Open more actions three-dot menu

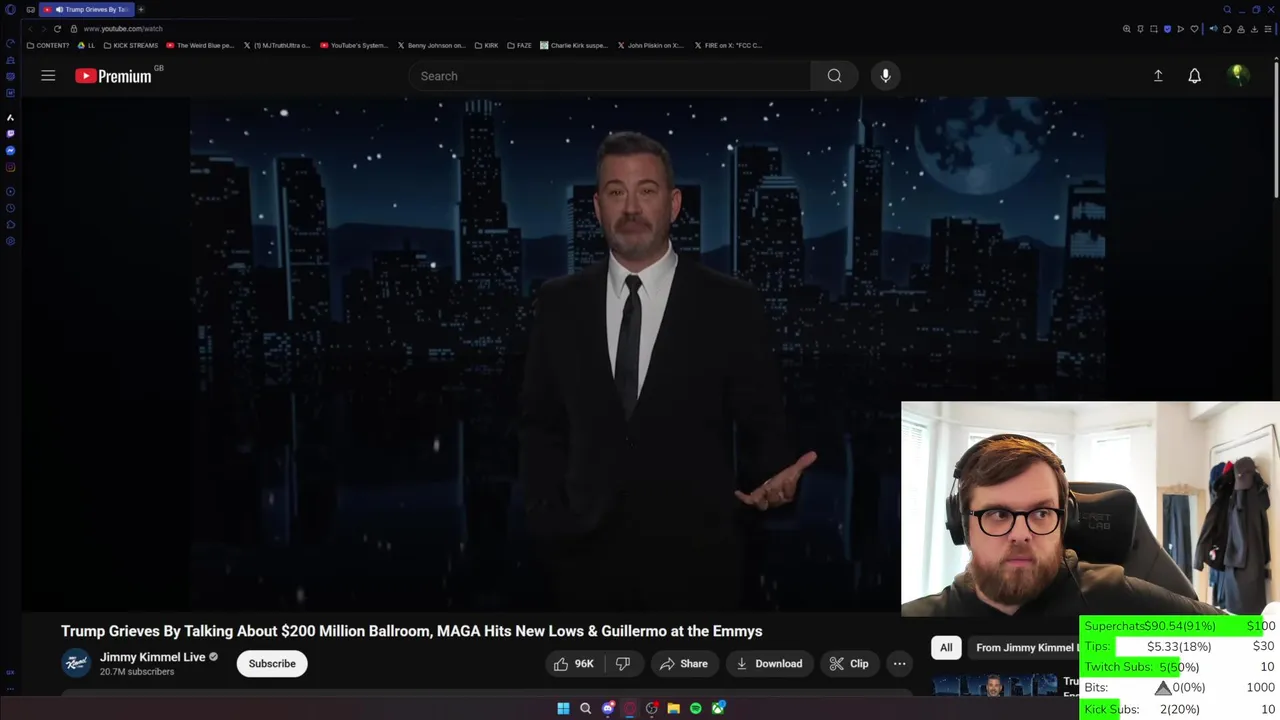pyautogui.click(x=899, y=664)
